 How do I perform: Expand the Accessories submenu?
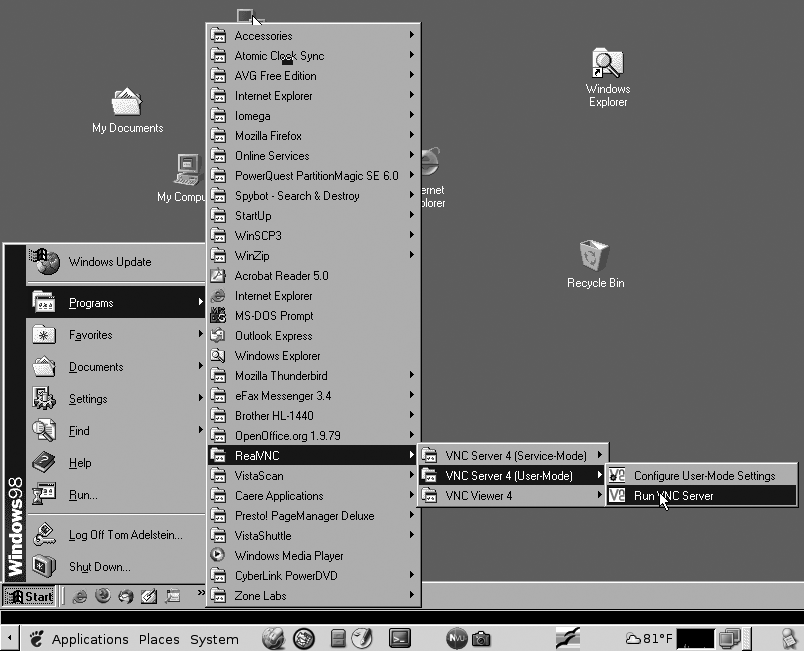262,35
